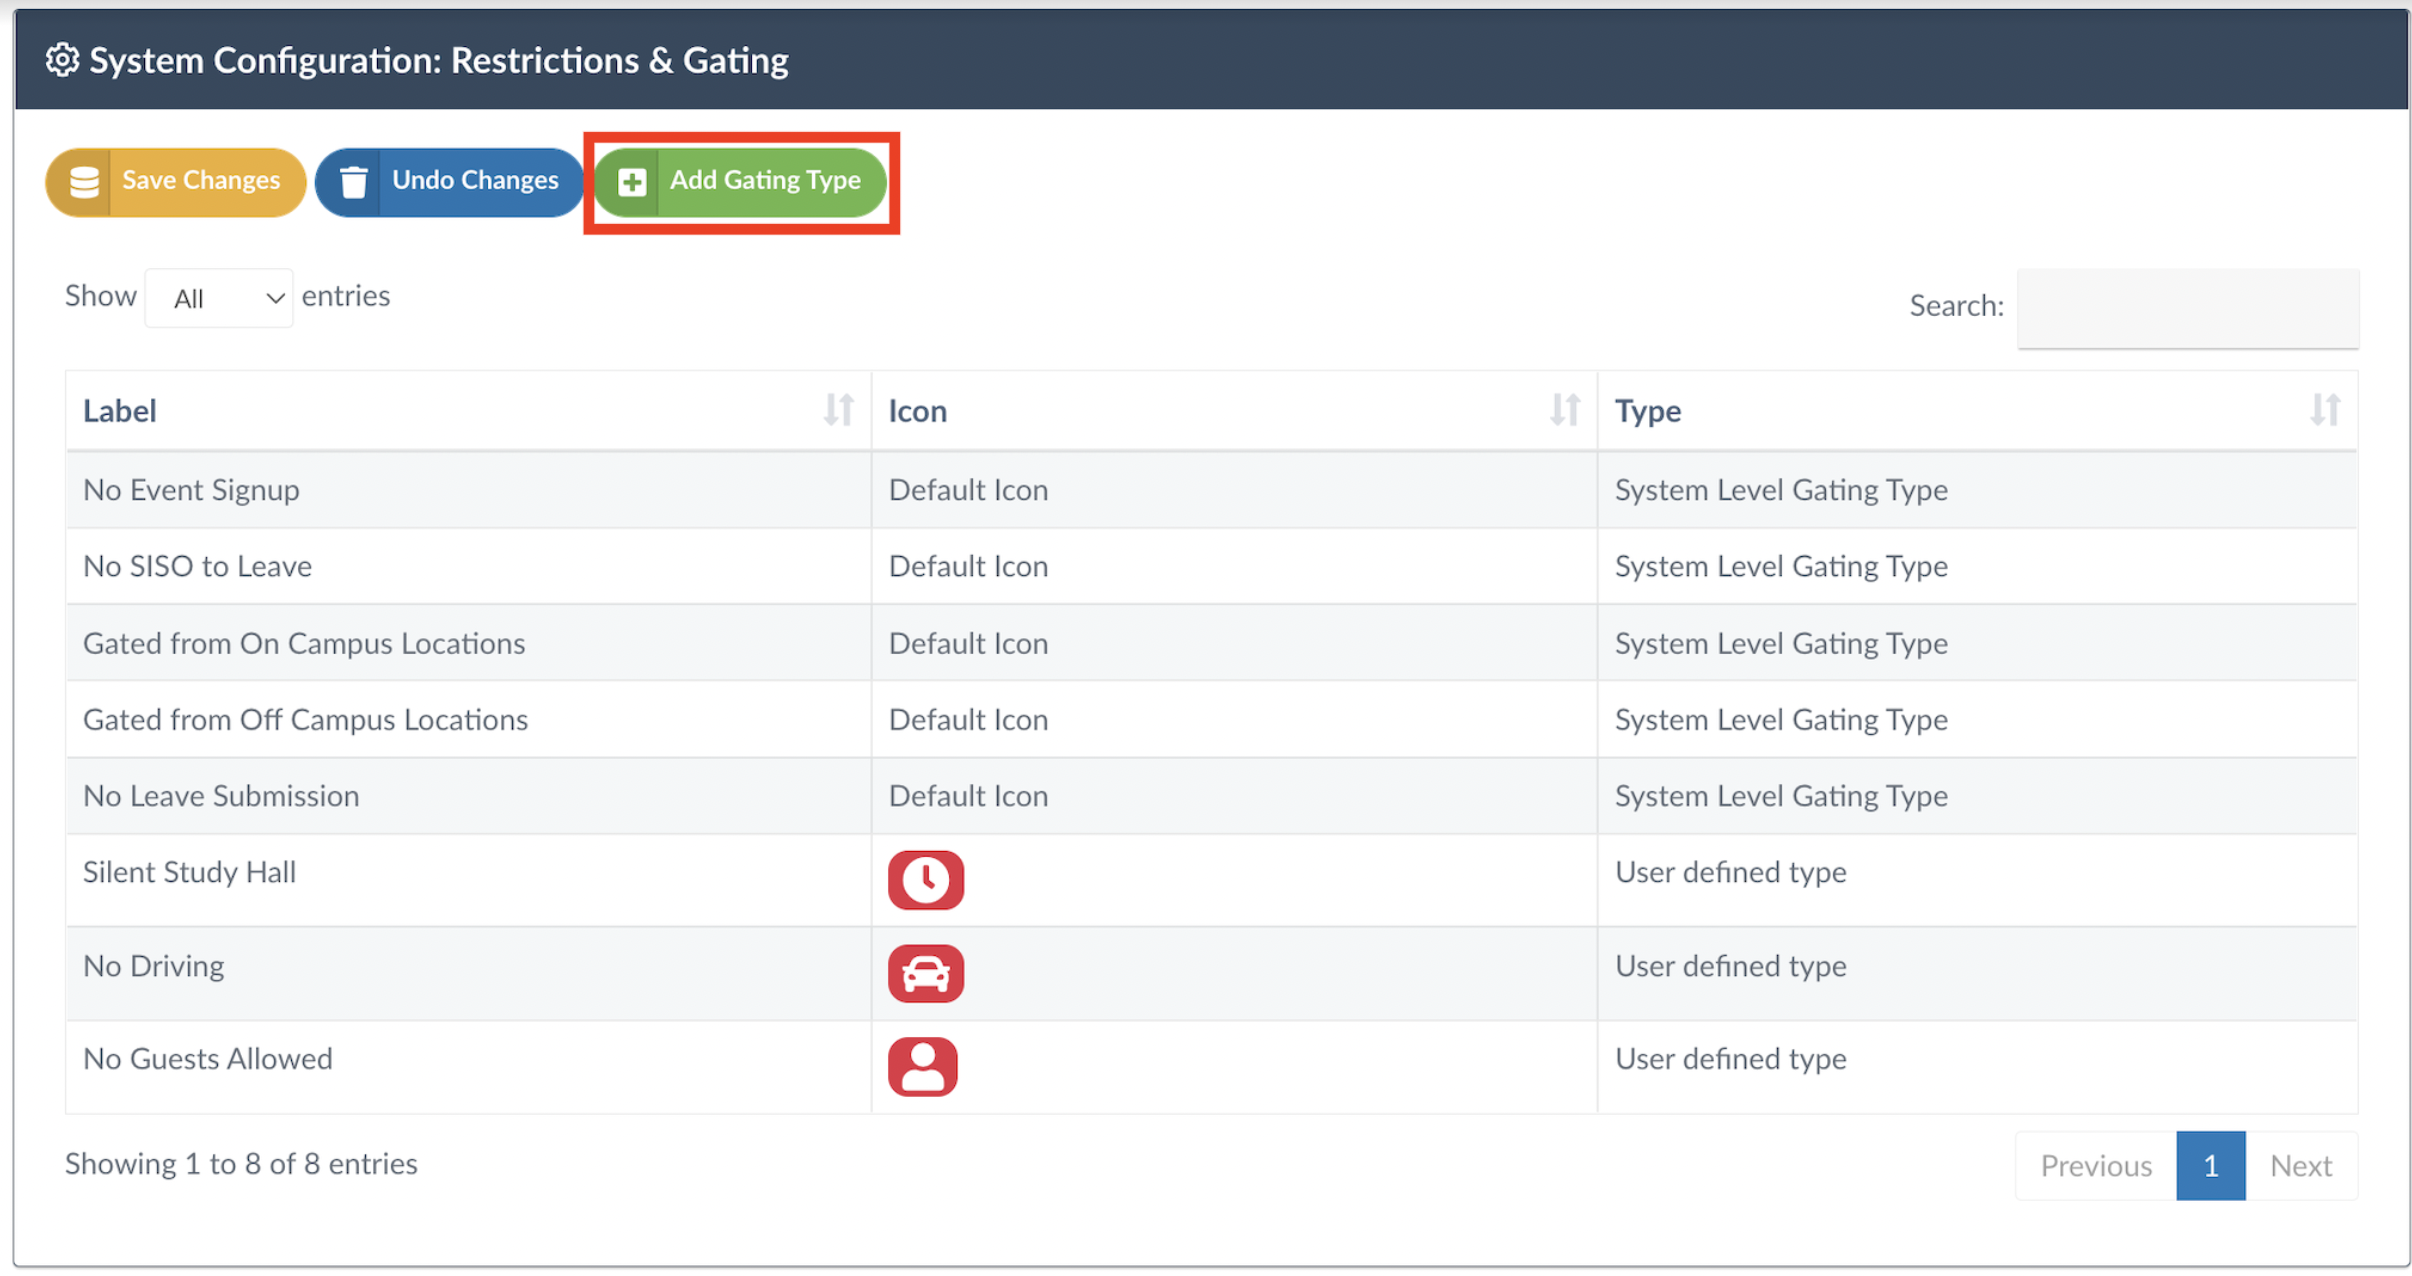The width and height of the screenshot is (2412, 1276).
Task: Click the plus icon on Add Gating Type
Action: tap(632, 182)
